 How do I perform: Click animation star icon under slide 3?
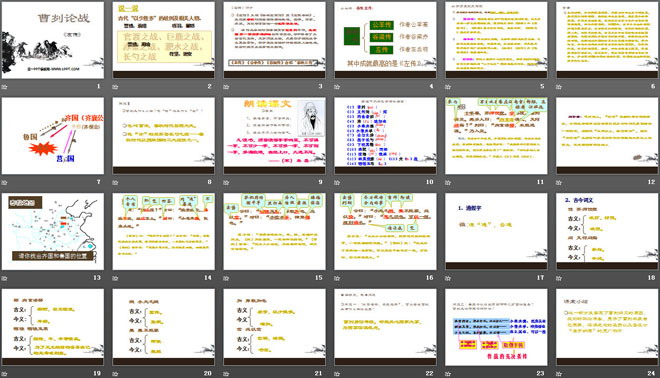coord(226,87)
